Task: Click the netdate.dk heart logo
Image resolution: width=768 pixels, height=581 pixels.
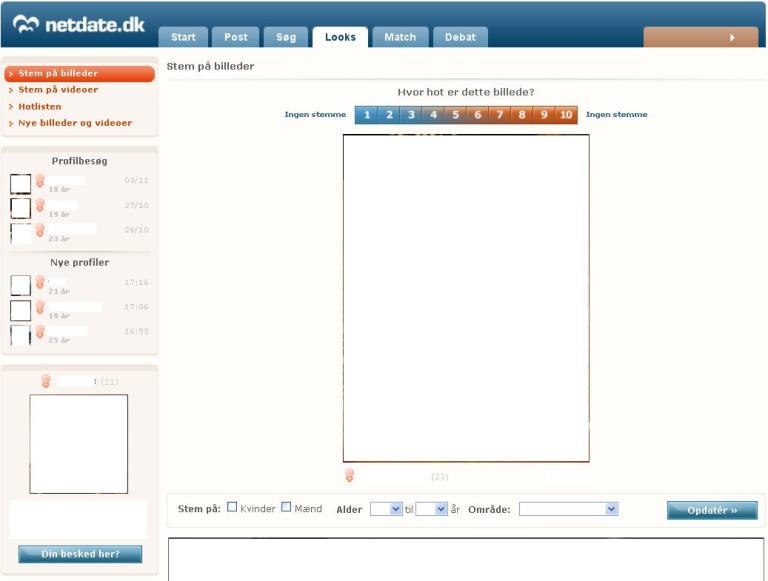Action: point(25,24)
